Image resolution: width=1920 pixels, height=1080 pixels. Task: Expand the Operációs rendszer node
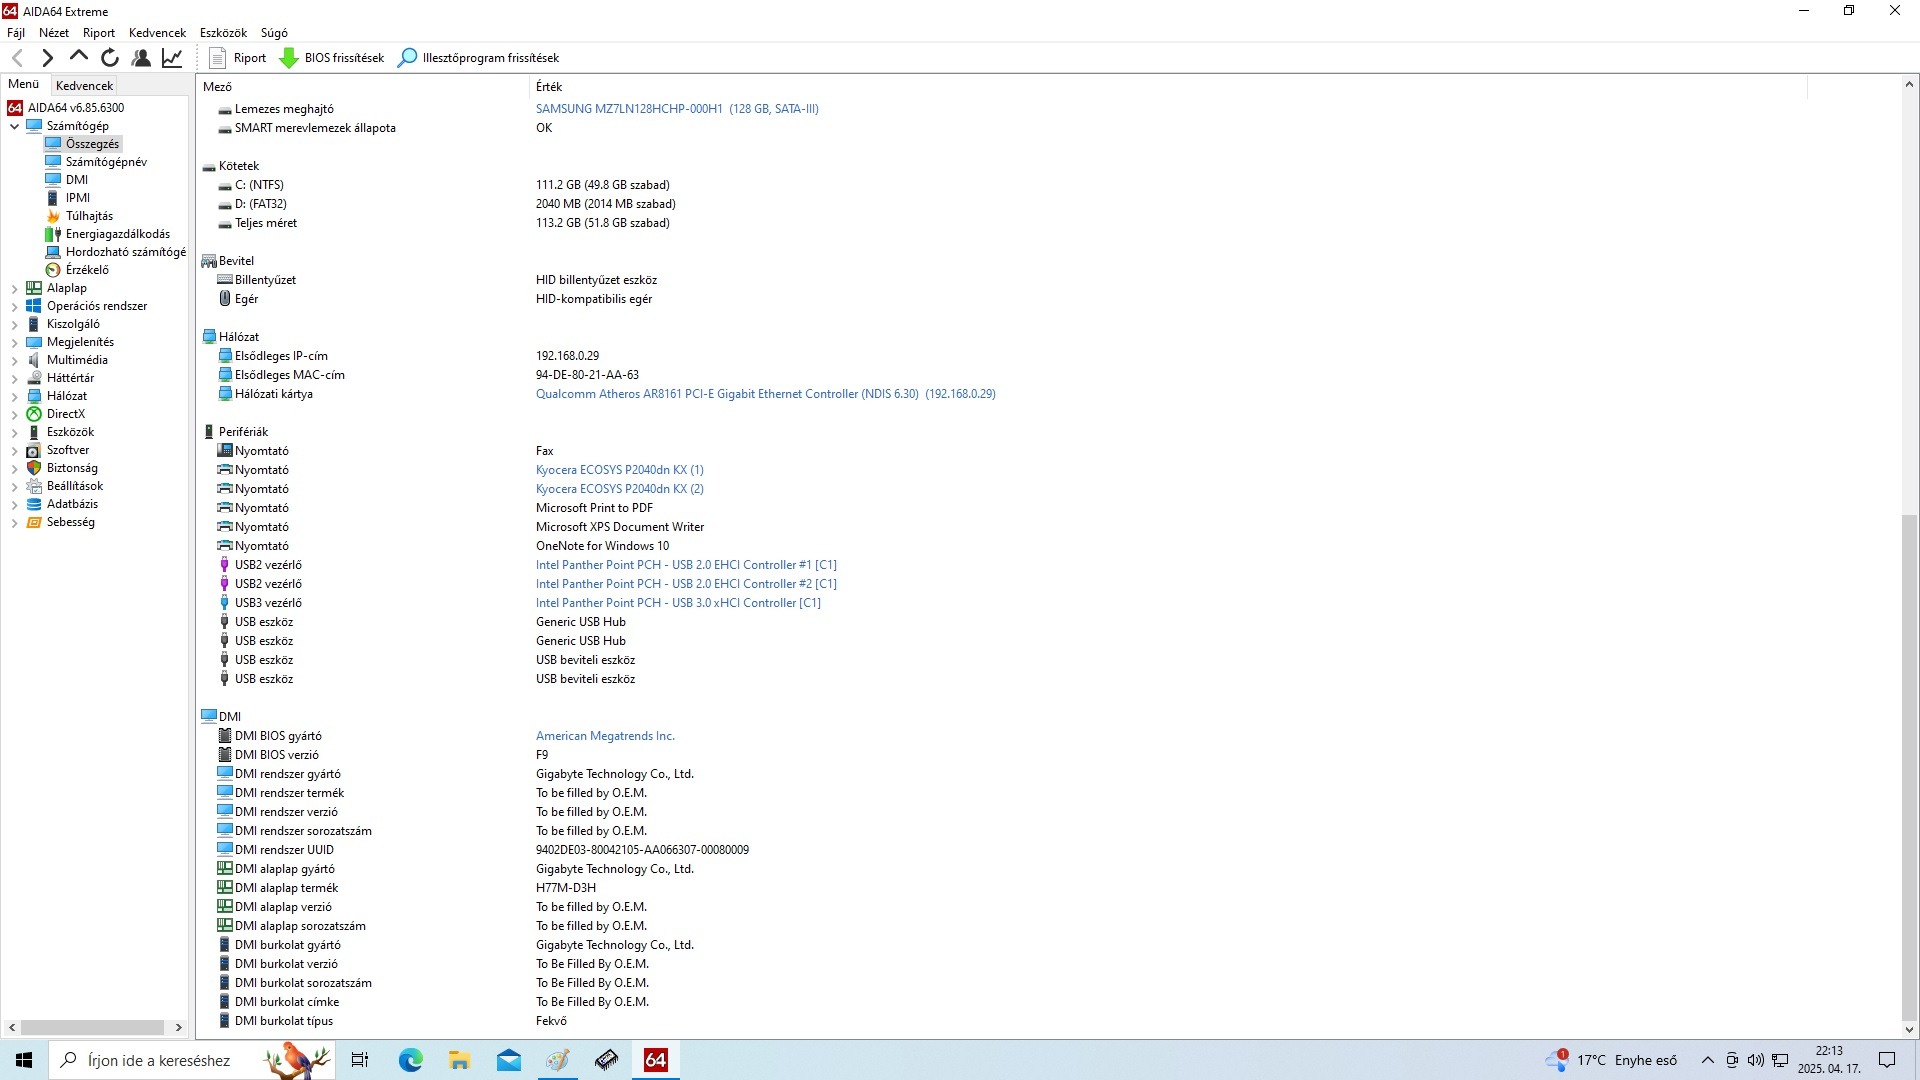[x=14, y=306]
